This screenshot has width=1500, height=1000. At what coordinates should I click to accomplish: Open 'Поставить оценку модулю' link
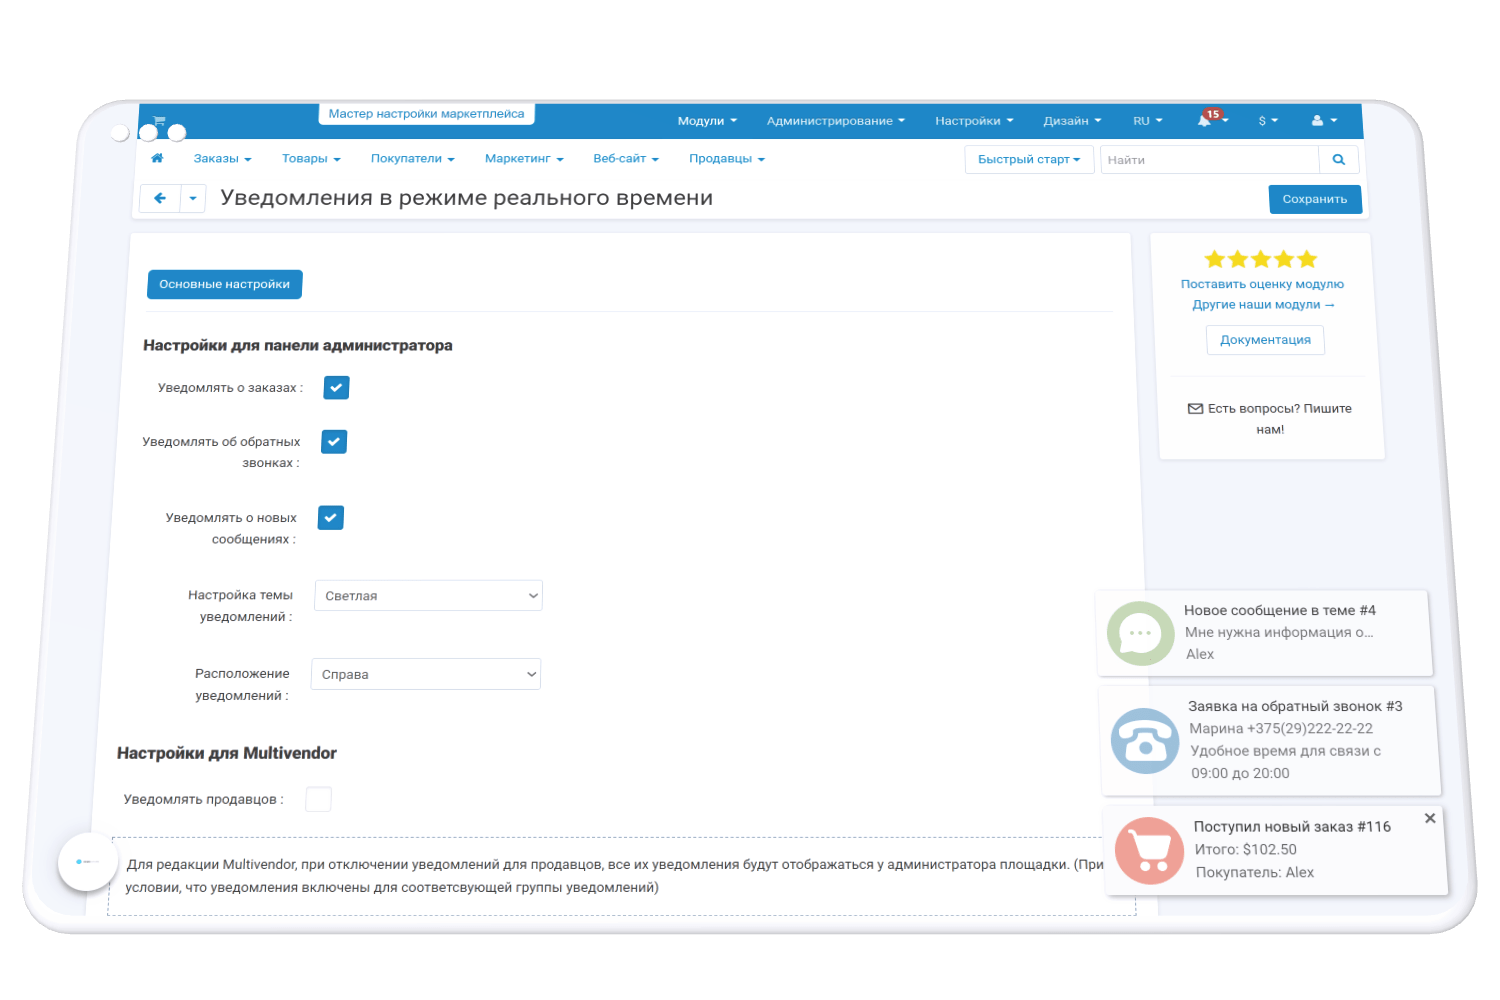click(x=1262, y=284)
